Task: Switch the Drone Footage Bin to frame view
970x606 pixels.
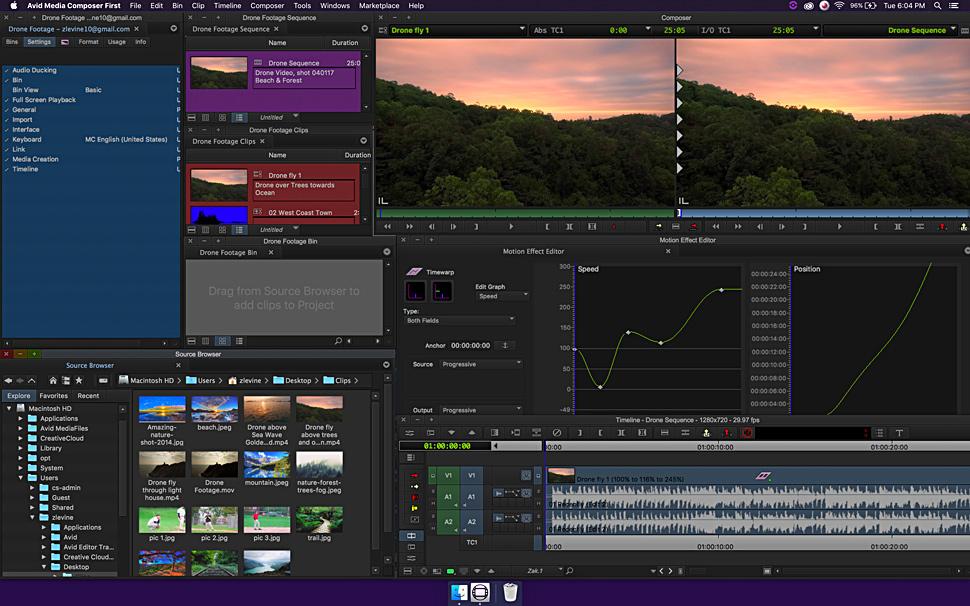Action: (x=222, y=341)
